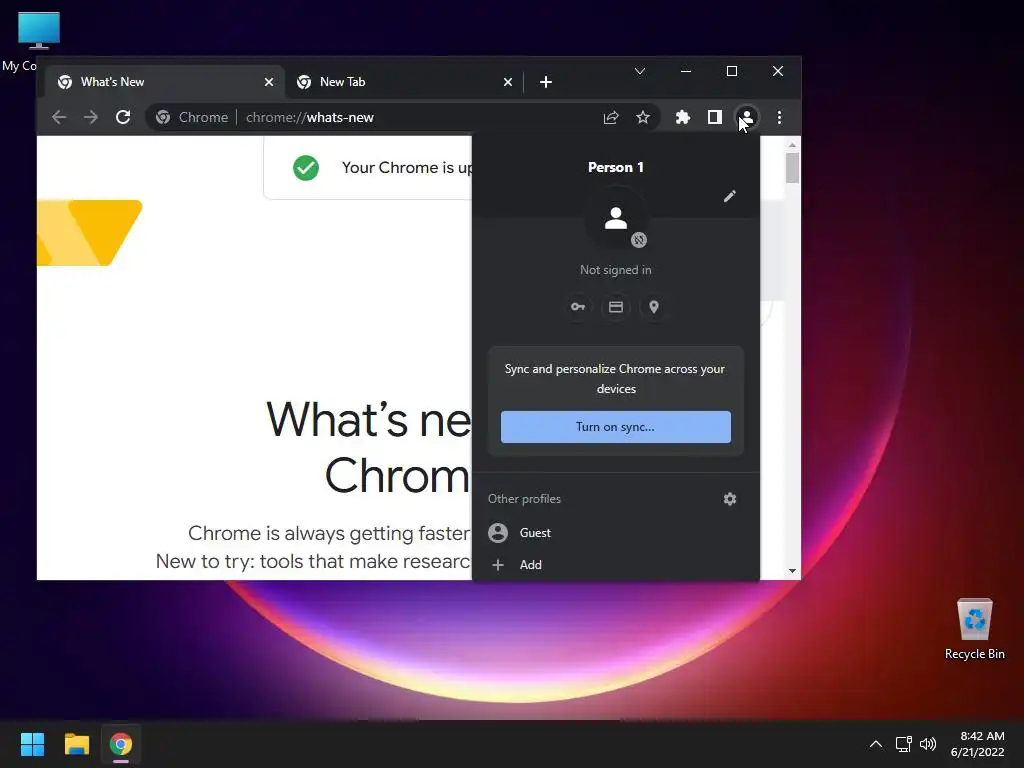Open the Extensions puzzle icon
Screen dimensions: 1024x768
[x=682, y=118]
